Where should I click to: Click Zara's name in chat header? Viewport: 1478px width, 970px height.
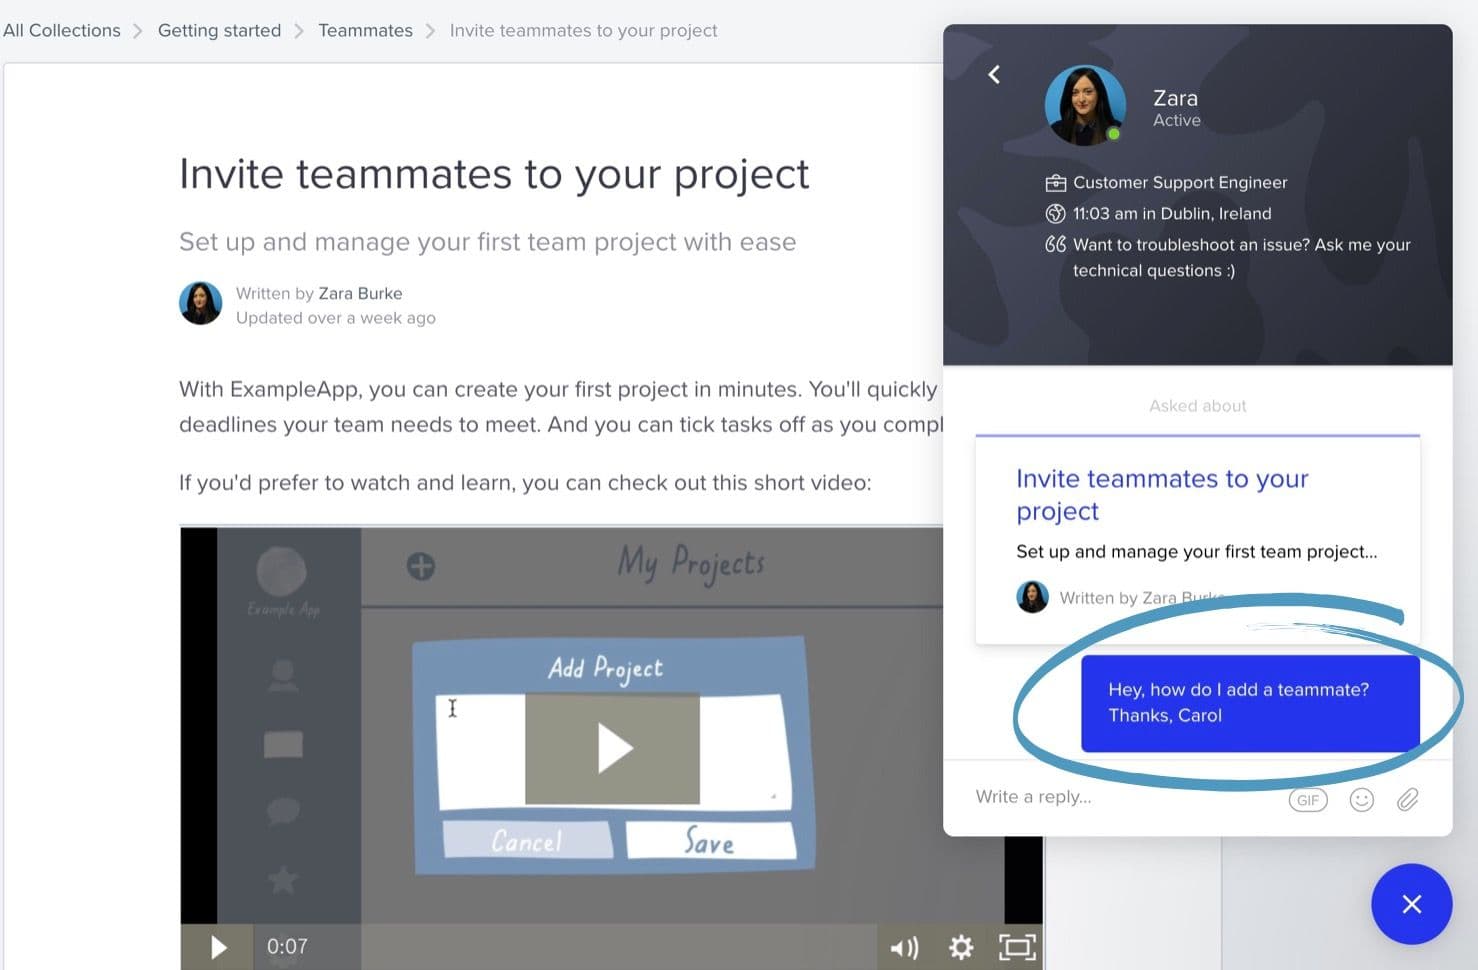(x=1175, y=98)
